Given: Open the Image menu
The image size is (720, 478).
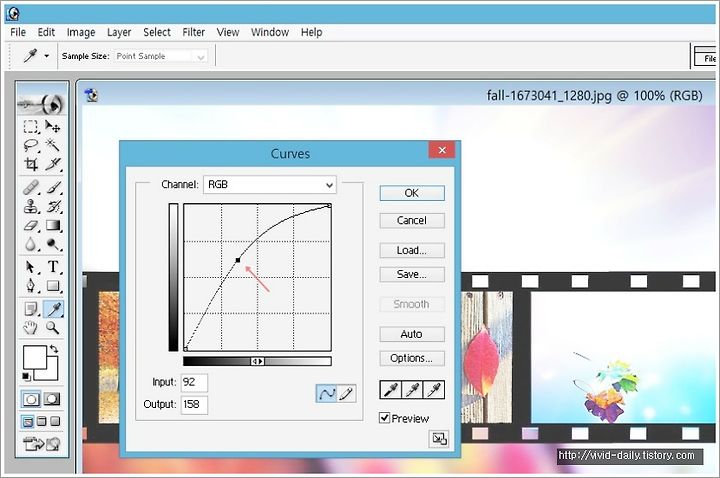Looking at the screenshot, I should coord(81,32).
